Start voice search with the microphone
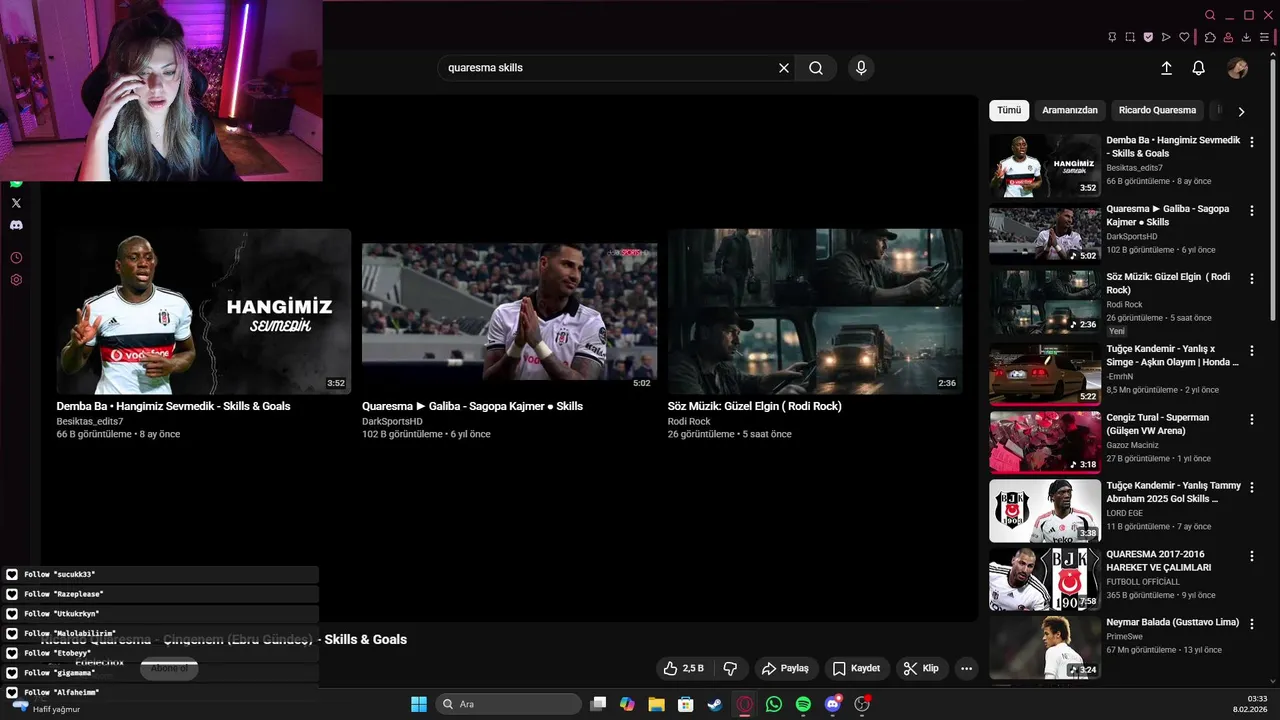 coord(861,68)
